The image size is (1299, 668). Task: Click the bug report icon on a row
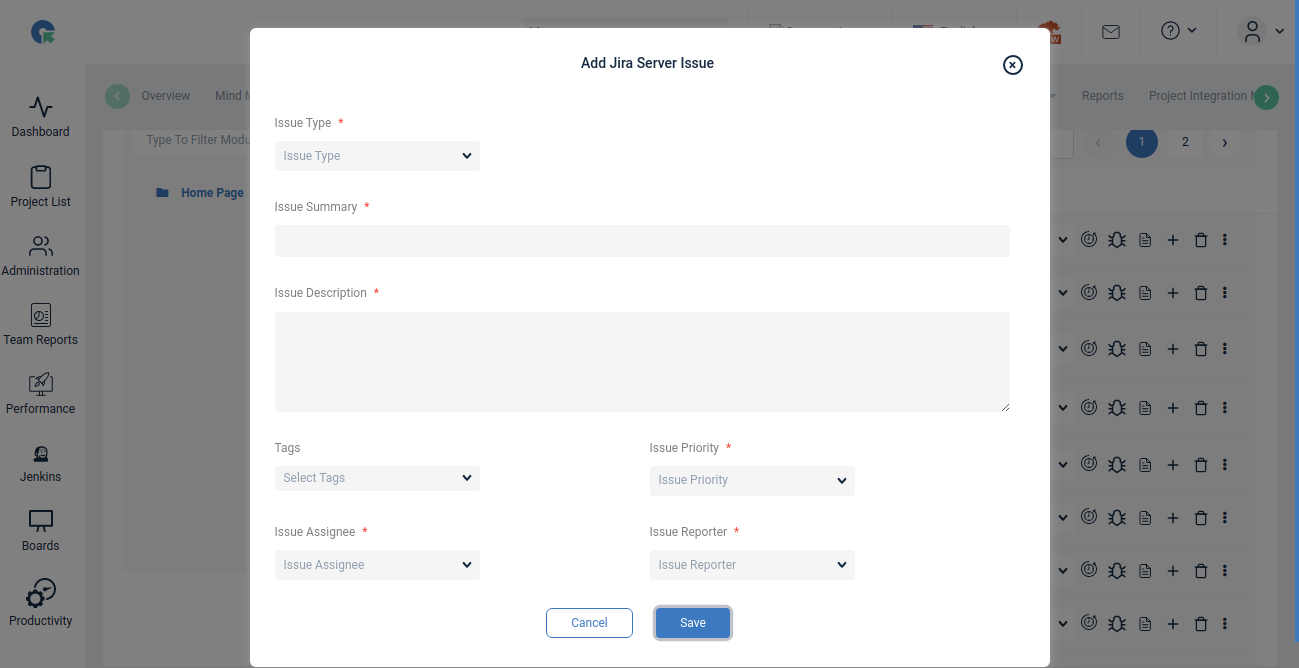pyautogui.click(x=1117, y=239)
